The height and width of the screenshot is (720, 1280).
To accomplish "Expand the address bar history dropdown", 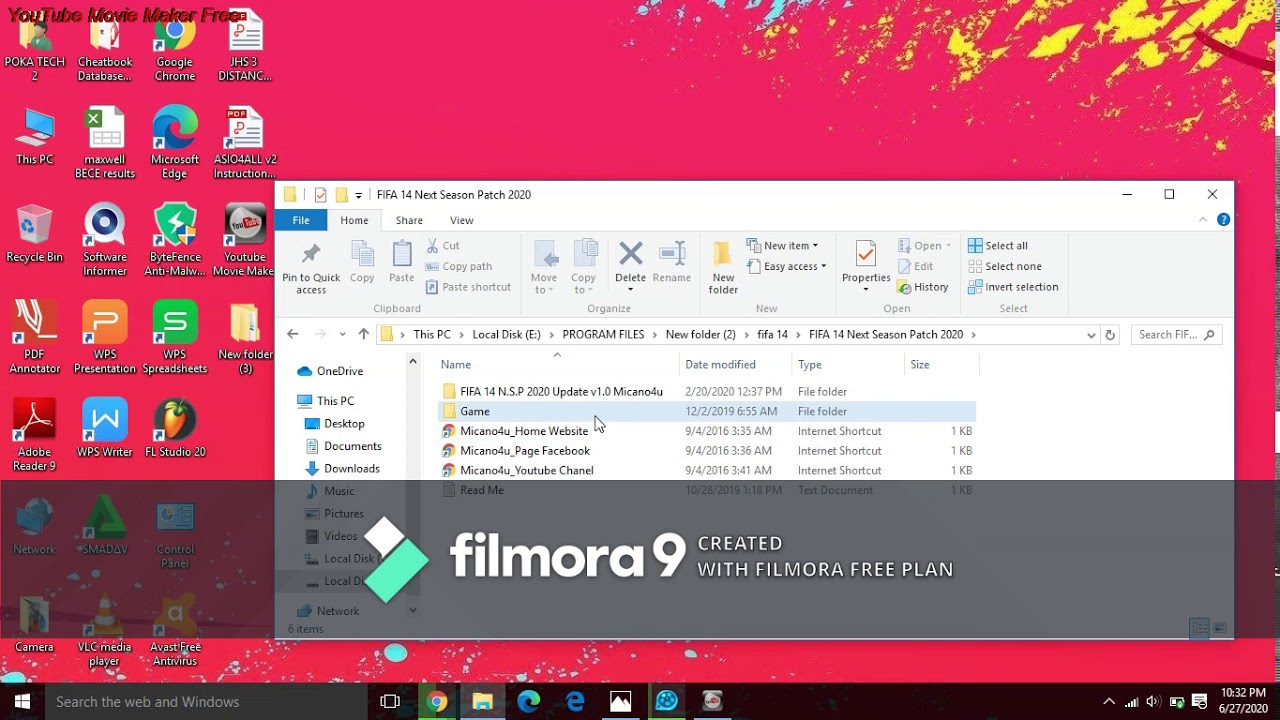I will click(x=1090, y=335).
